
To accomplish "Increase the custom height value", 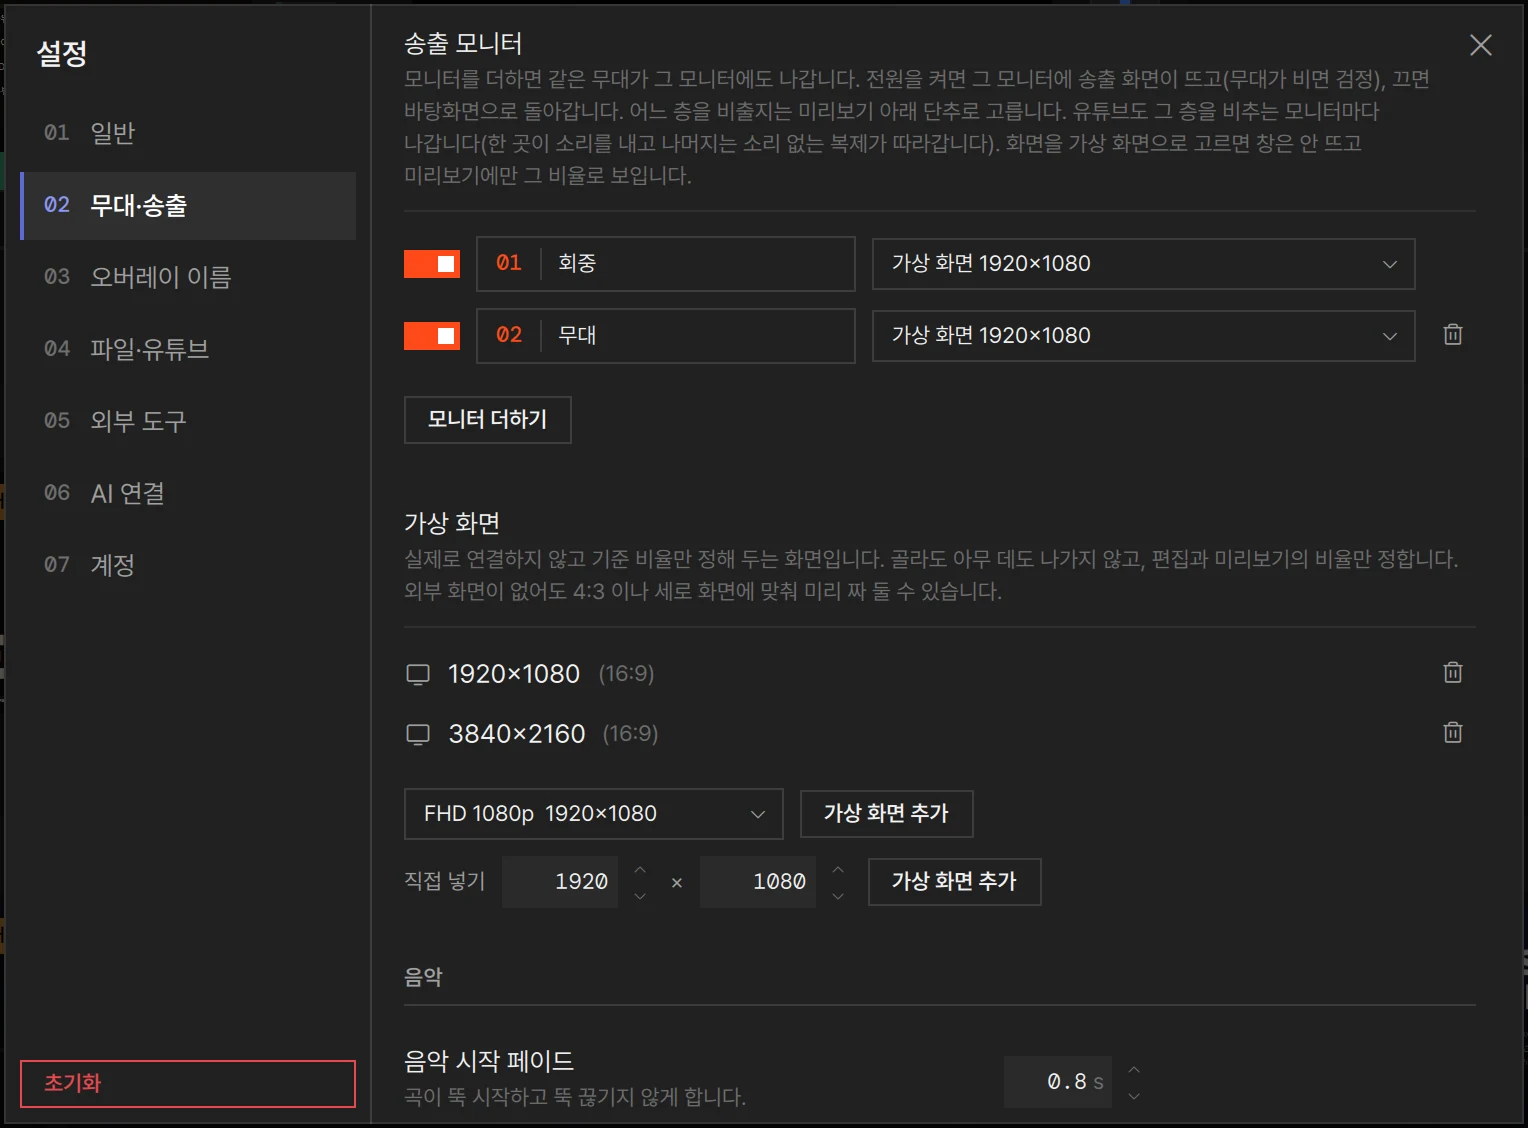I will (838, 869).
